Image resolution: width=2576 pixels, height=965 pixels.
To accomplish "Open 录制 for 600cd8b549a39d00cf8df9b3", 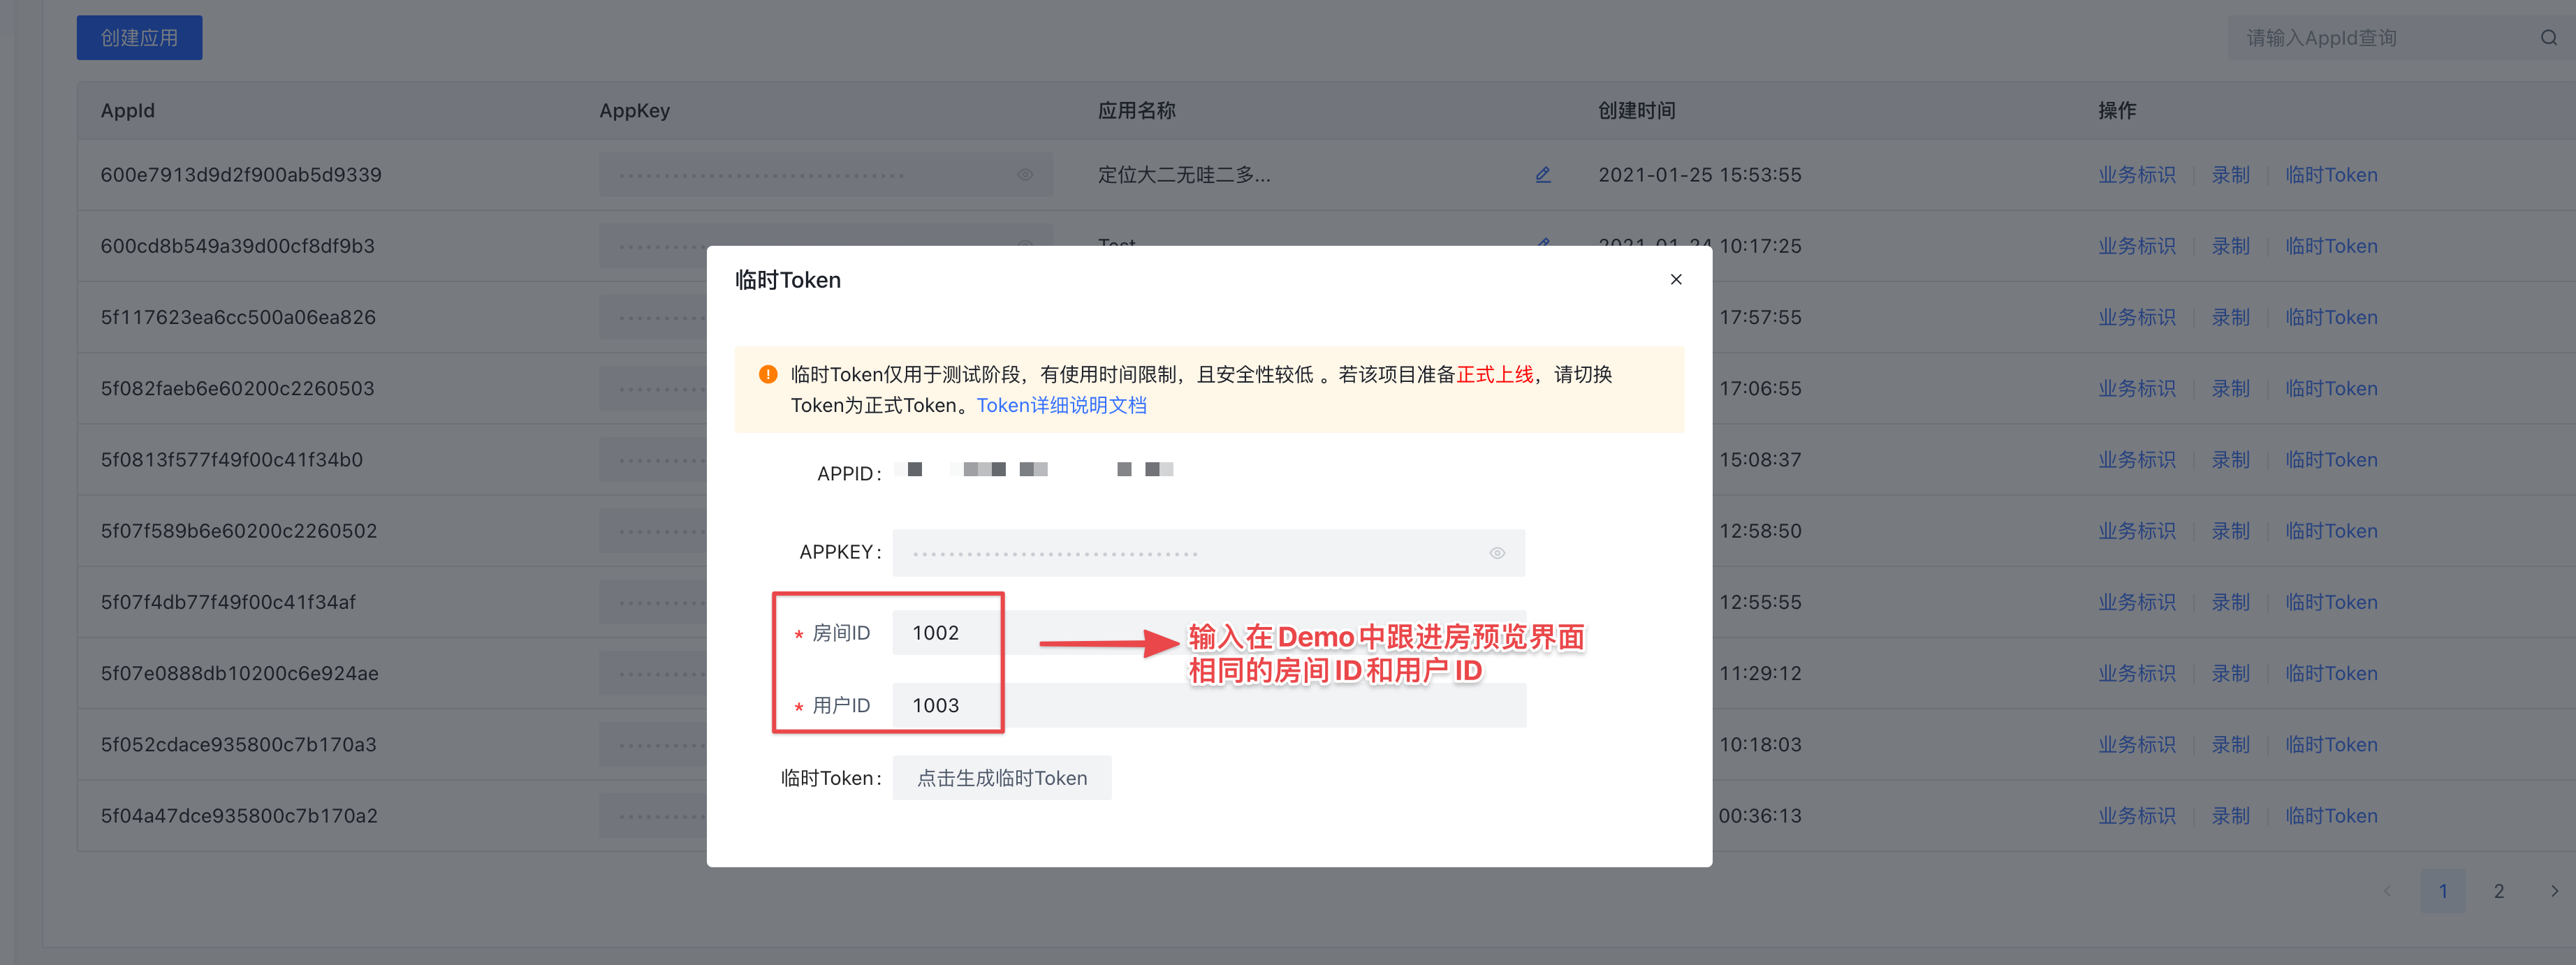I will tap(2230, 246).
